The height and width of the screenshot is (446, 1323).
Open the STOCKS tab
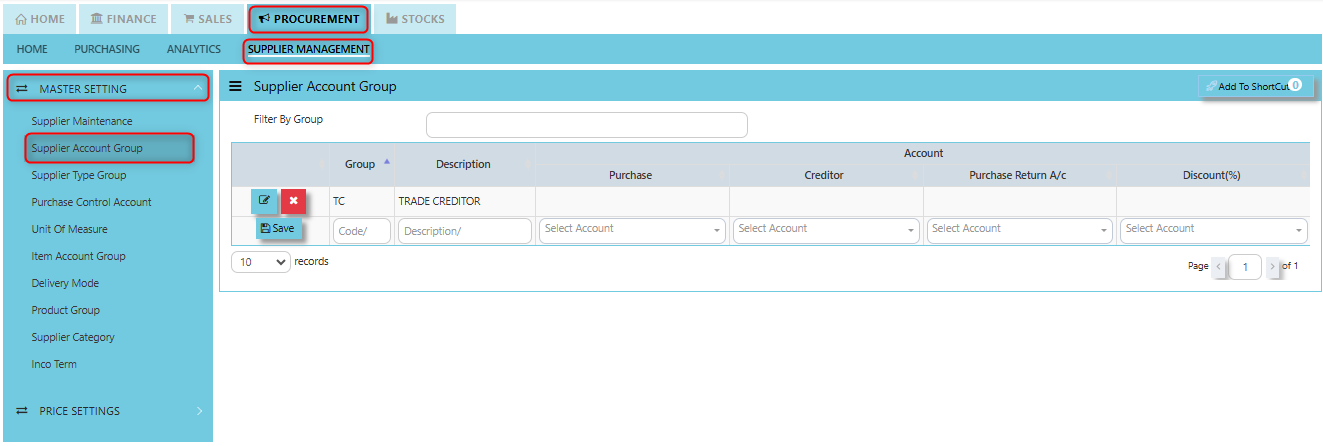415,19
